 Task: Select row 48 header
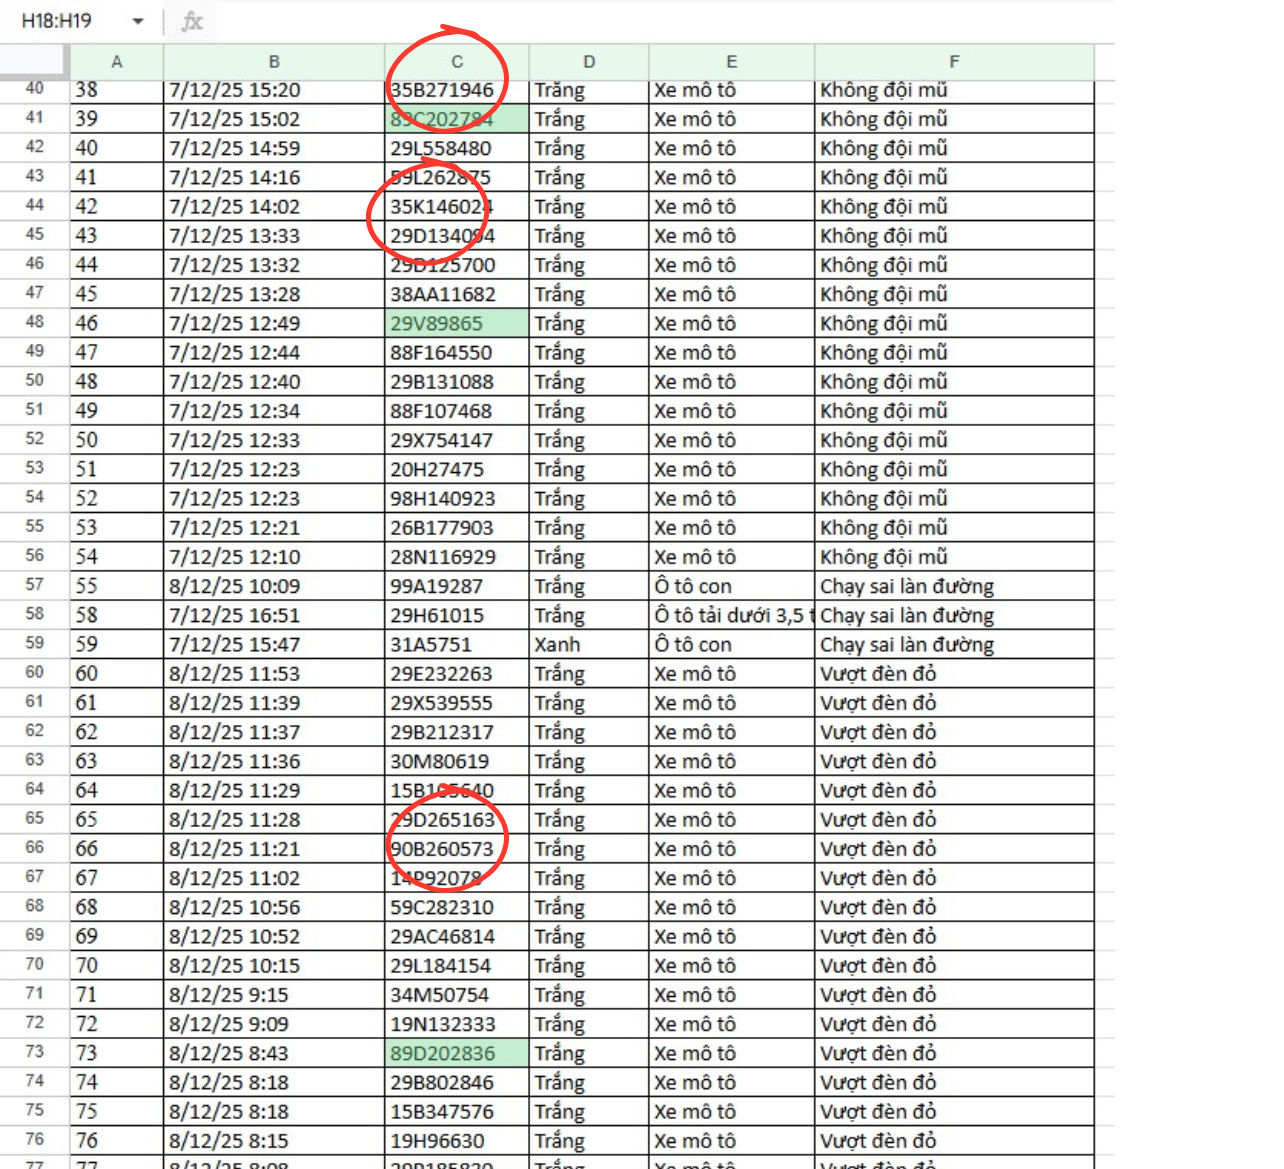[35, 323]
